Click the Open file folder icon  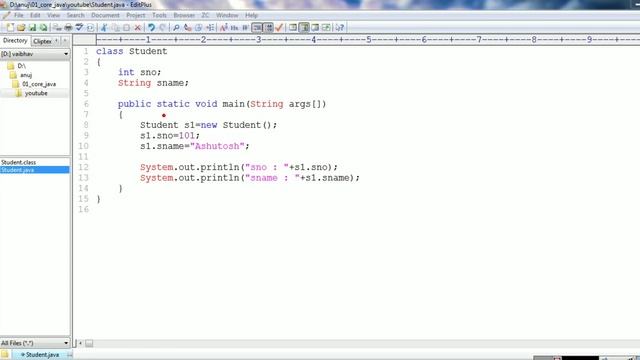tap(21, 27)
